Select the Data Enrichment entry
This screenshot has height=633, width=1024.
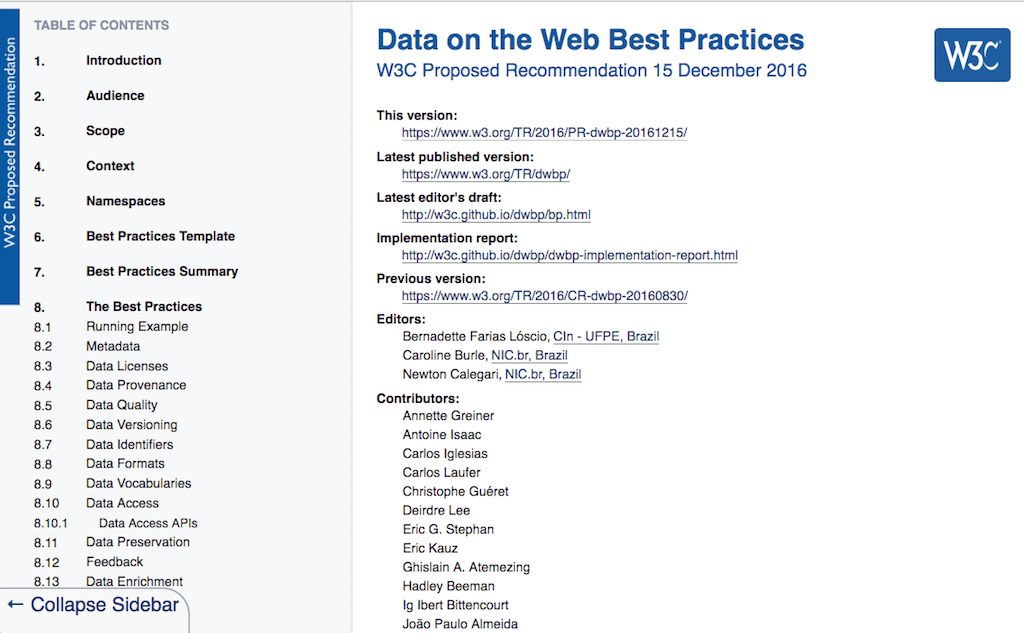pos(134,582)
